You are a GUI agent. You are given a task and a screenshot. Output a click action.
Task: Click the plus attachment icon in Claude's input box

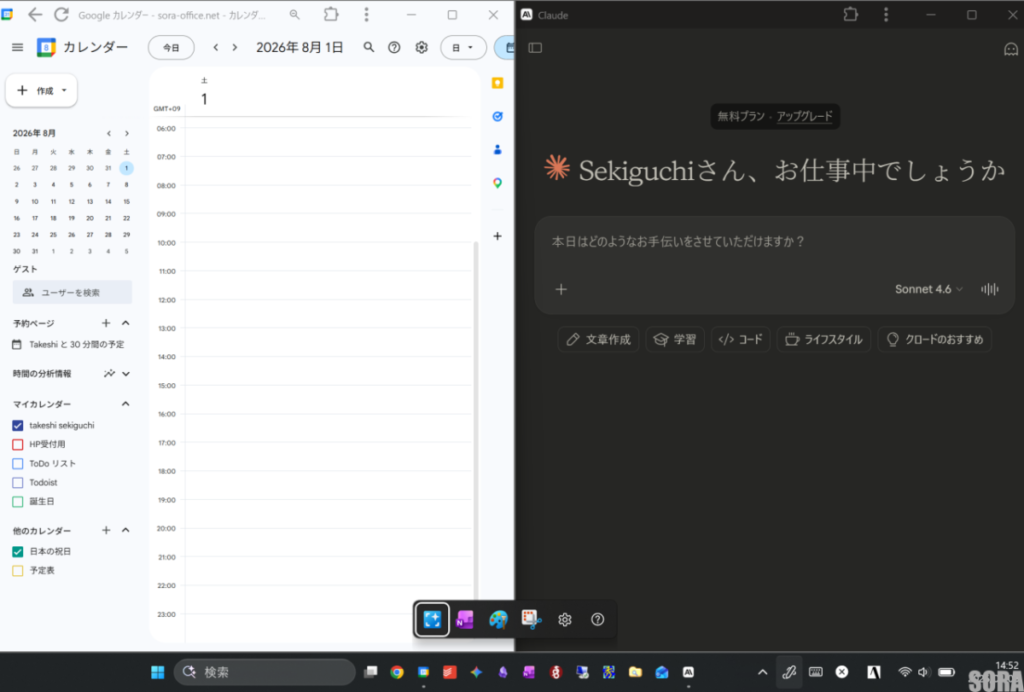coord(561,289)
